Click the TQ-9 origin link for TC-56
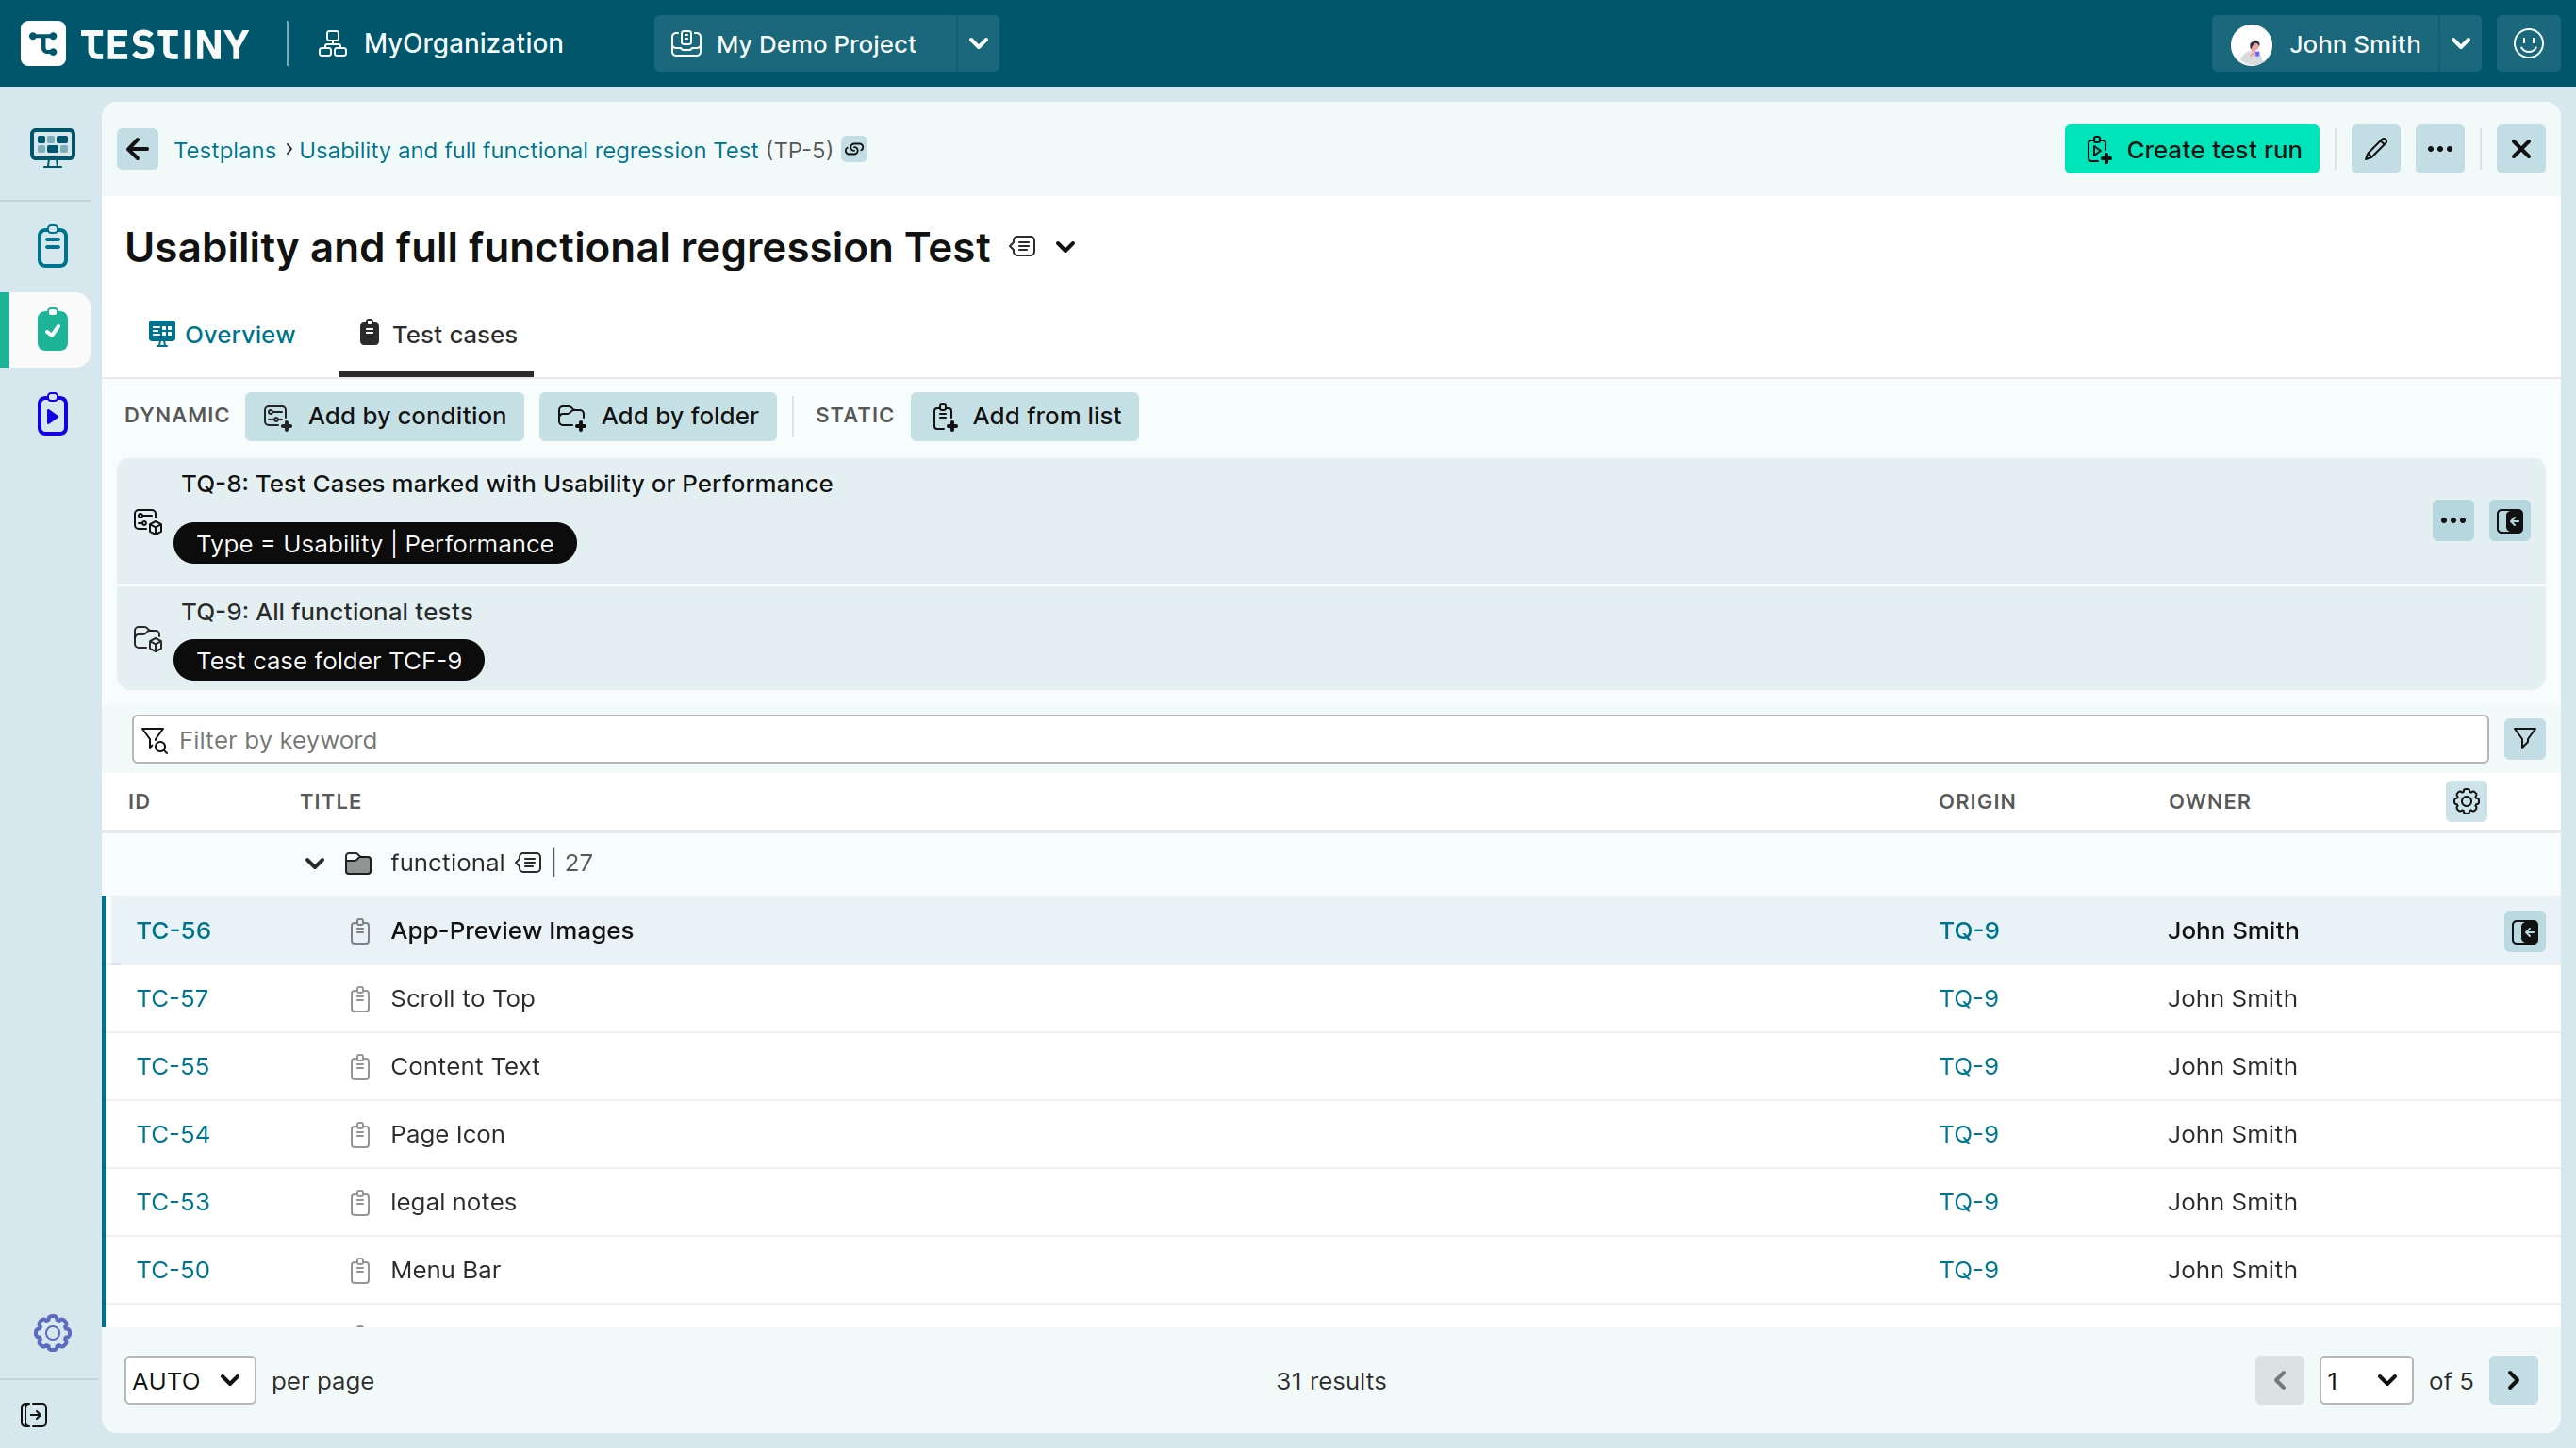Screen dimensions: 2576x1448 pos(1969,930)
